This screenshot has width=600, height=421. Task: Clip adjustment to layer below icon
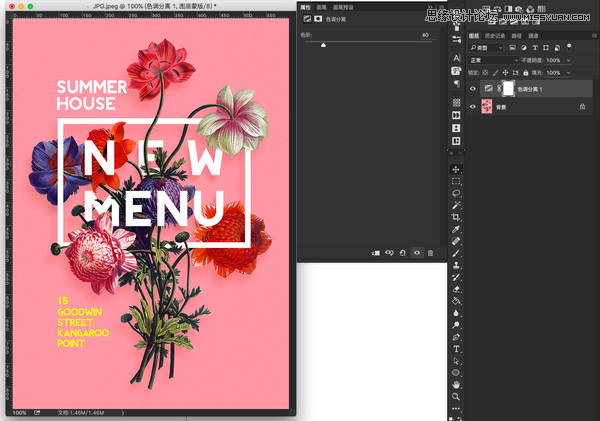(x=376, y=253)
